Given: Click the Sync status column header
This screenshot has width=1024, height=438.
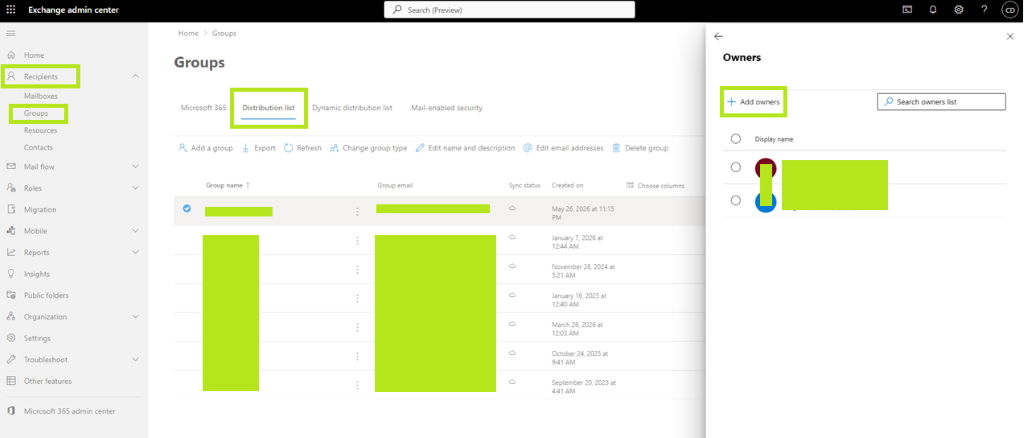Looking at the screenshot, I should (x=524, y=185).
